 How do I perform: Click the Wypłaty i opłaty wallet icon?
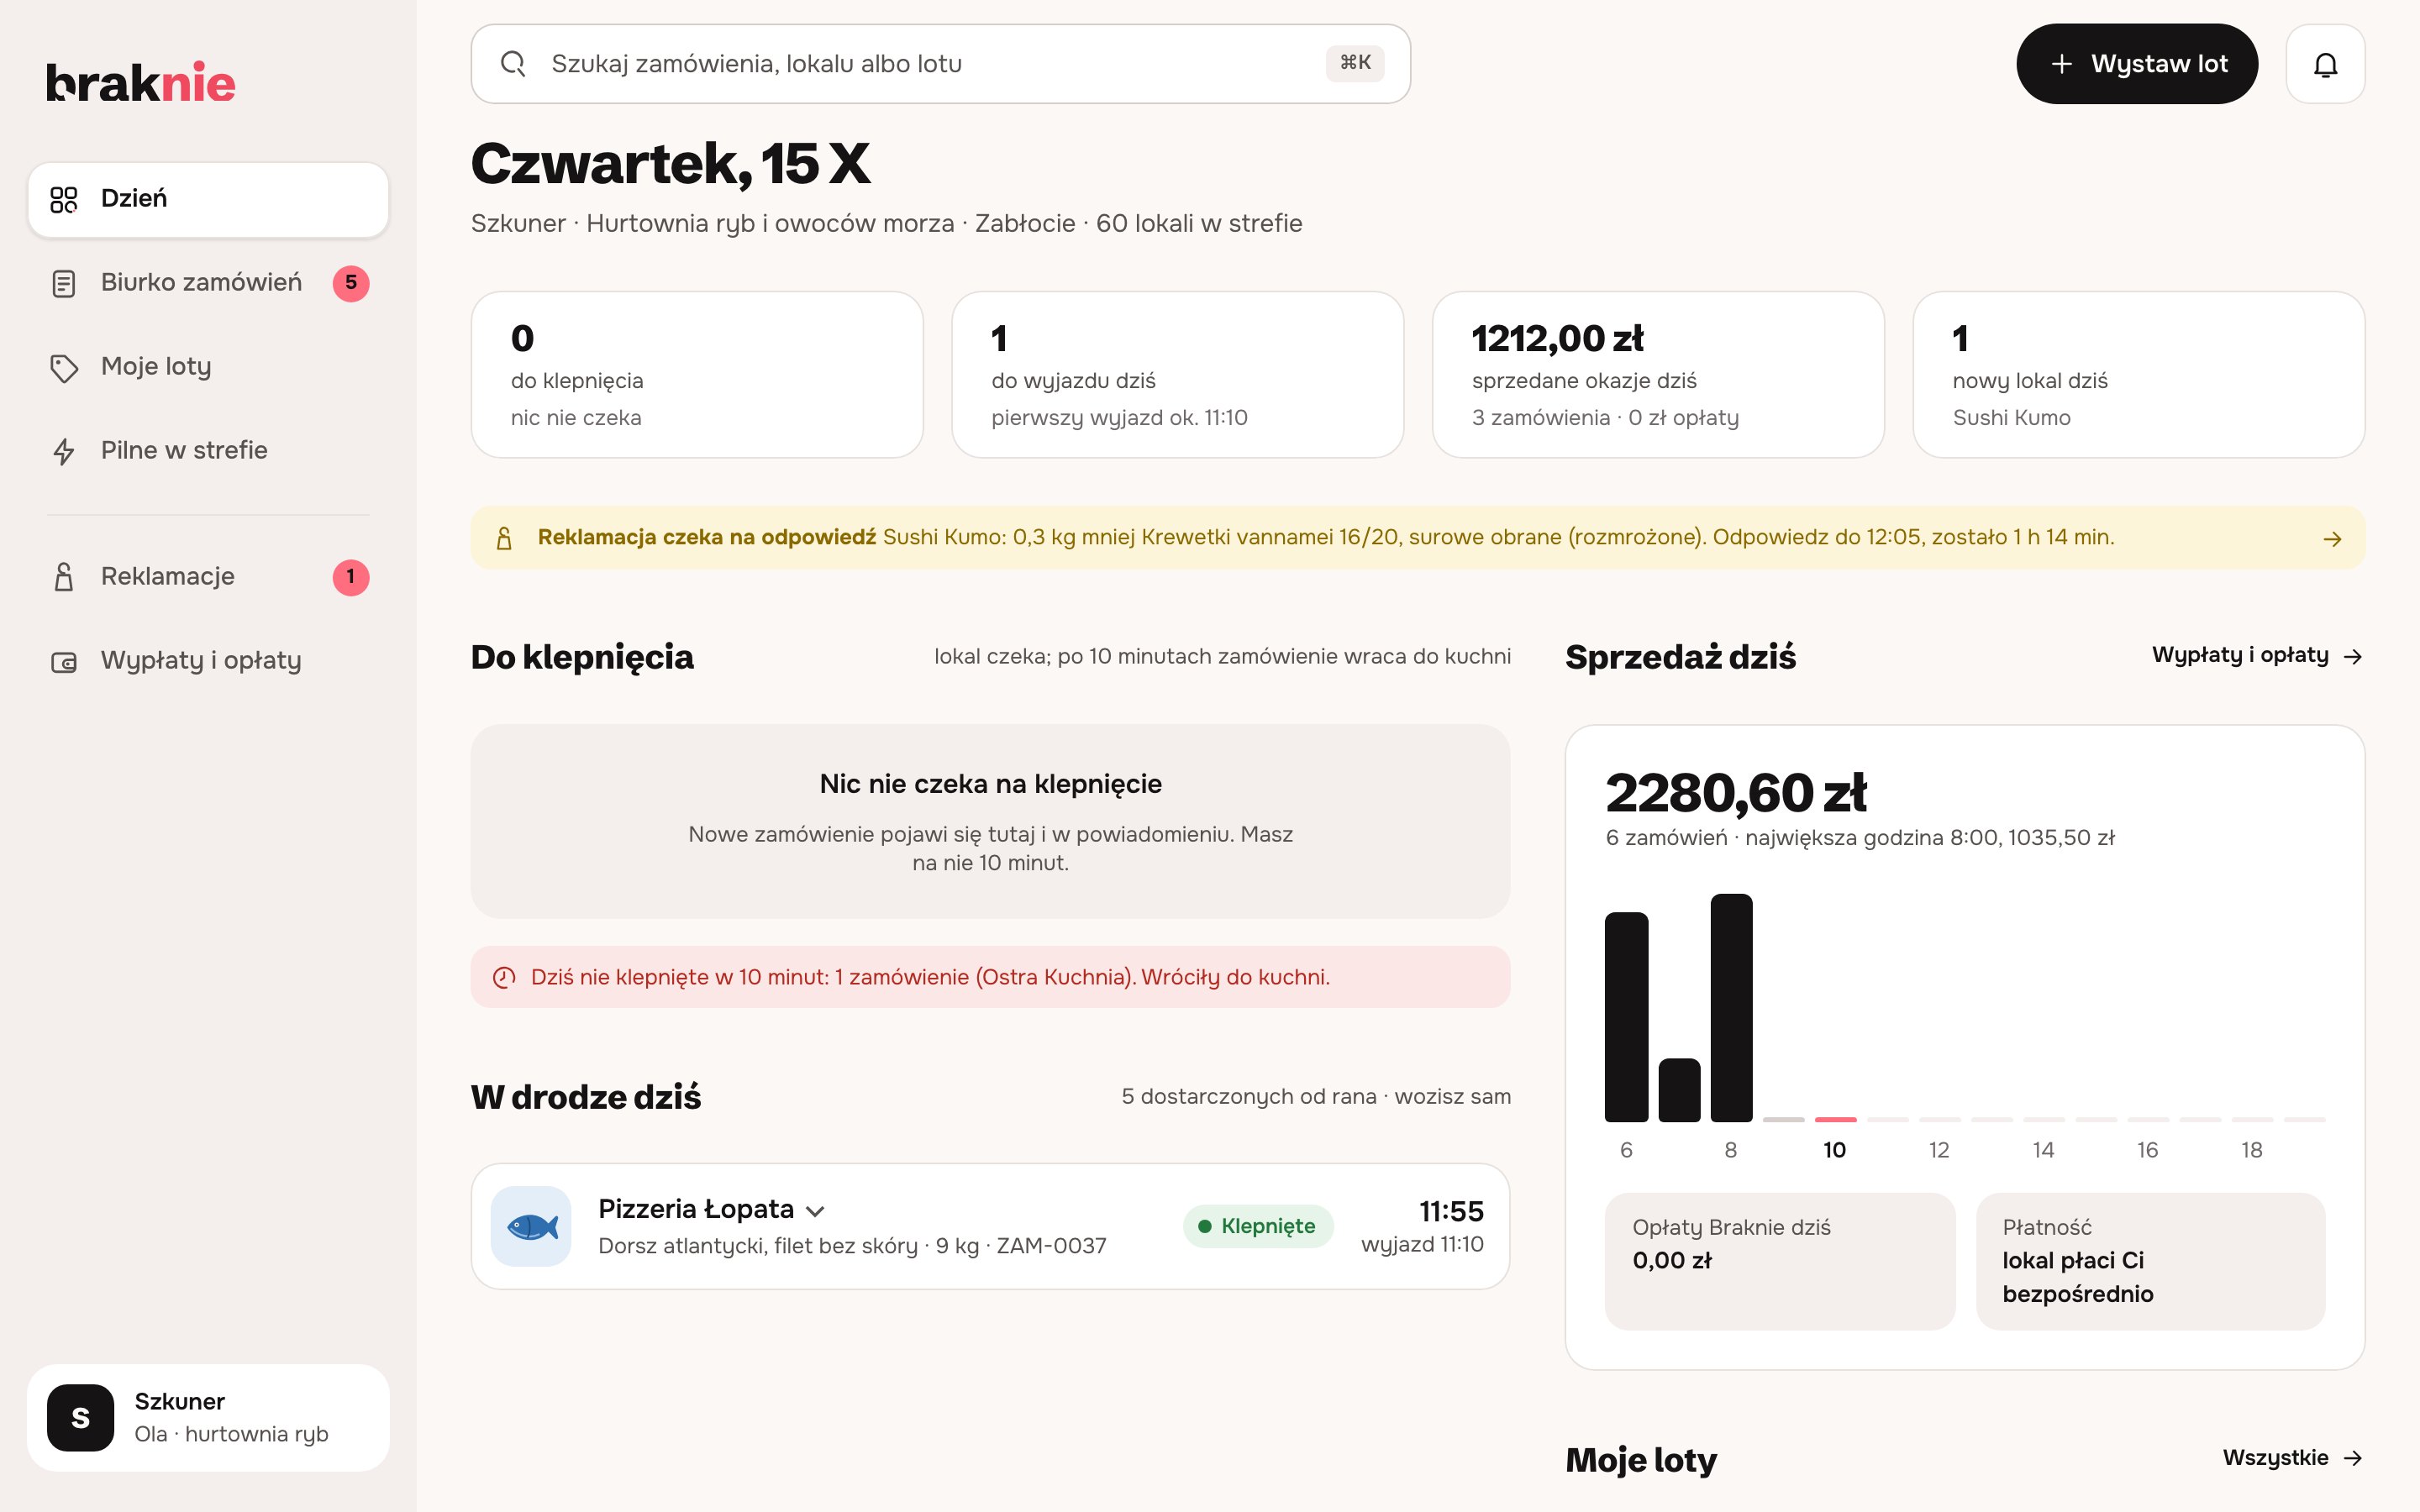pos(64,661)
